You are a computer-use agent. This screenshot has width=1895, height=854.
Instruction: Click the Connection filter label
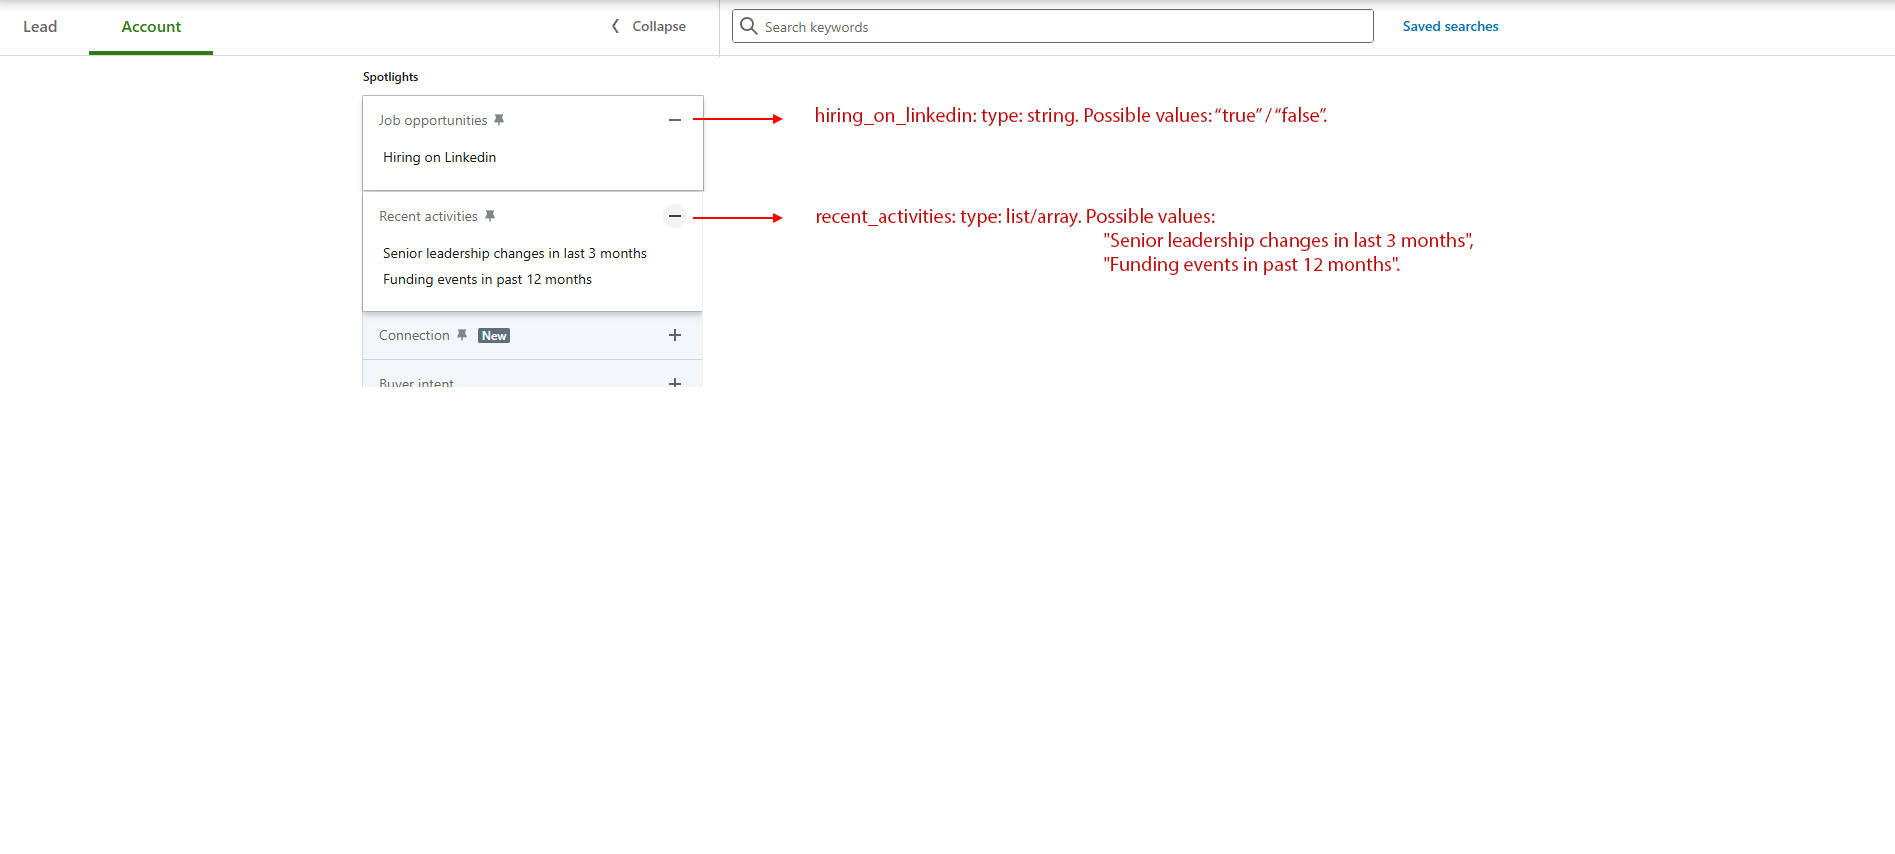click(x=414, y=335)
